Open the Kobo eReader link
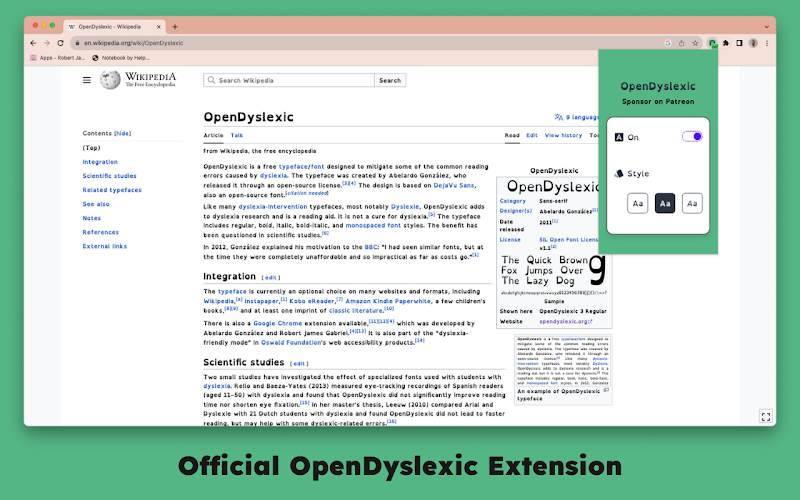This screenshot has height=500, width=800. pyautogui.click(x=313, y=301)
